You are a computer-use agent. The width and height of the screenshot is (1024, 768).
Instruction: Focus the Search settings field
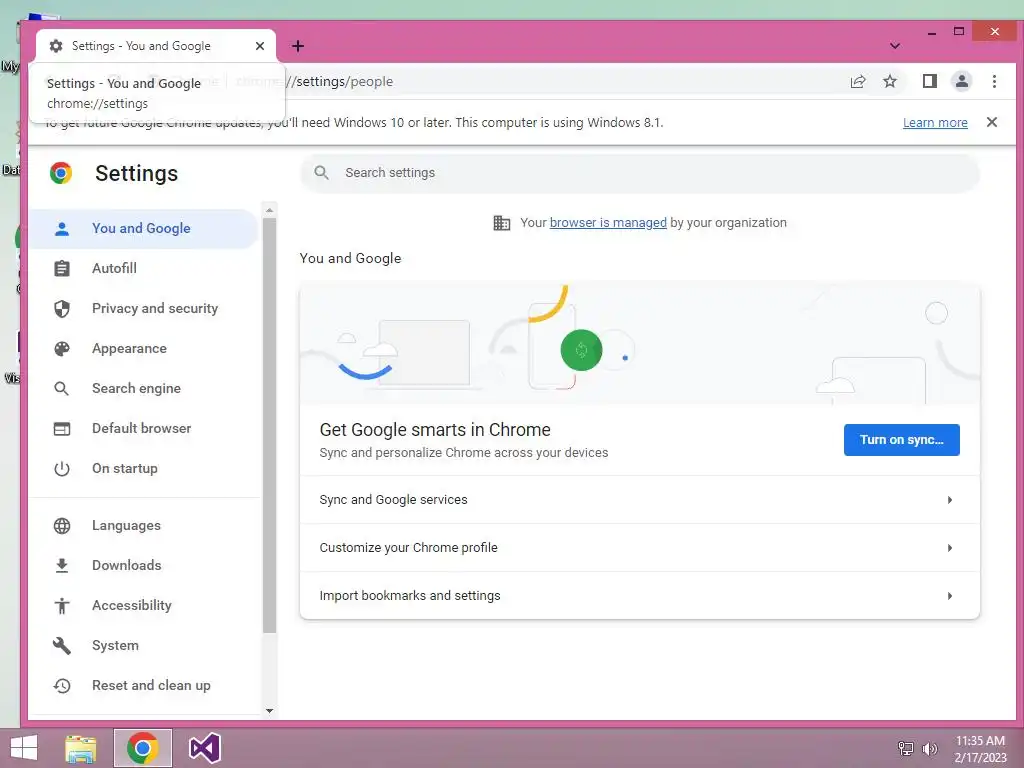pos(640,173)
